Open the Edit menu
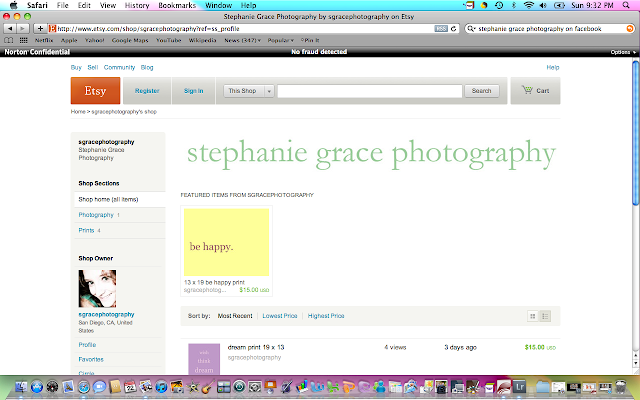Image resolution: width=640 pixels, height=400 pixels. 84,5
